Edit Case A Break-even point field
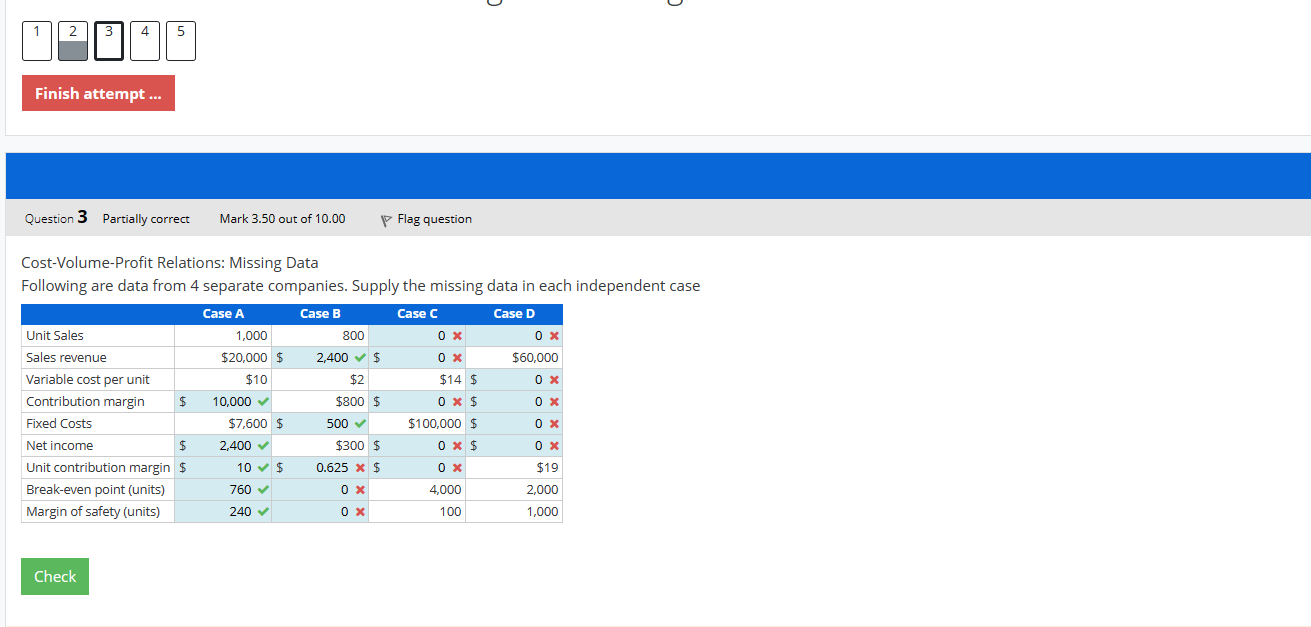 pyautogui.click(x=222, y=489)
